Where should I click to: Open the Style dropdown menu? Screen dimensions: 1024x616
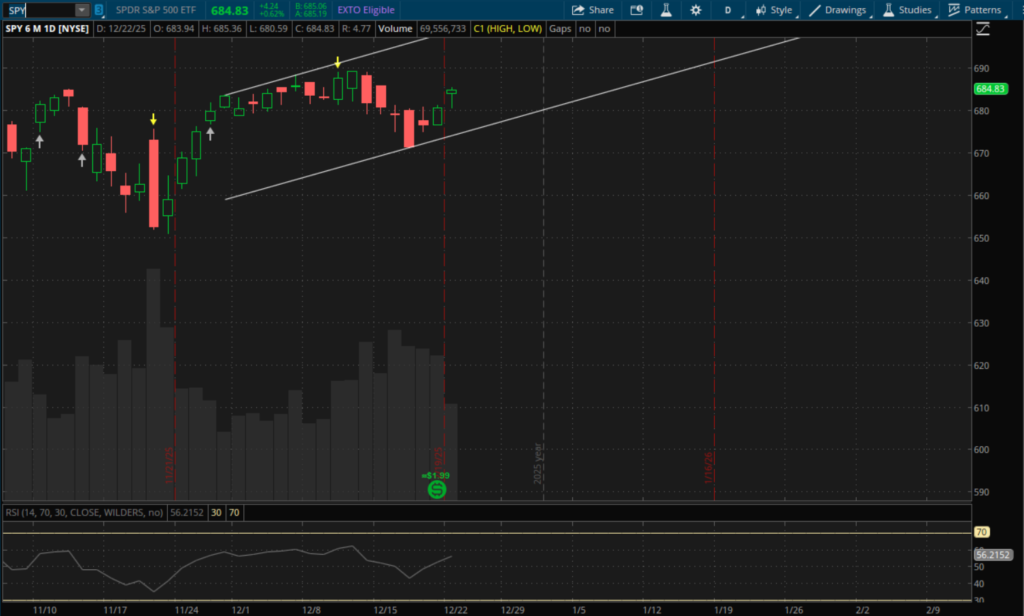(774, 10)
